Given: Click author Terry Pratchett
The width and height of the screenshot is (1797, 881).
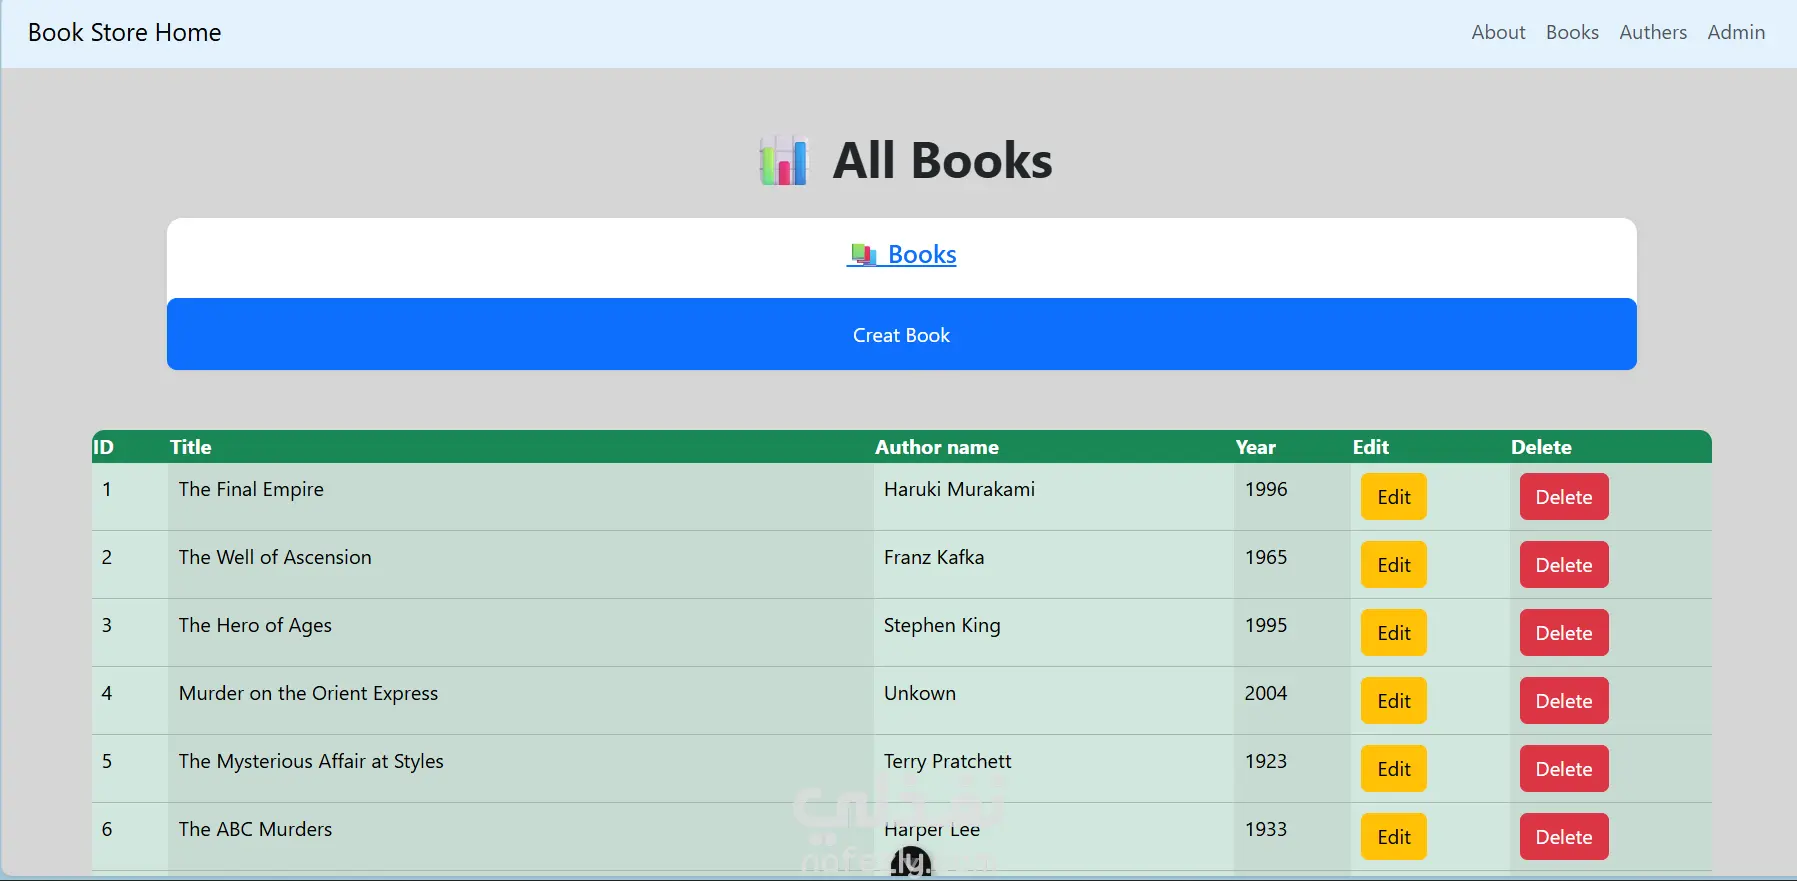Looking at the screenshot, I should click(947, 761).
